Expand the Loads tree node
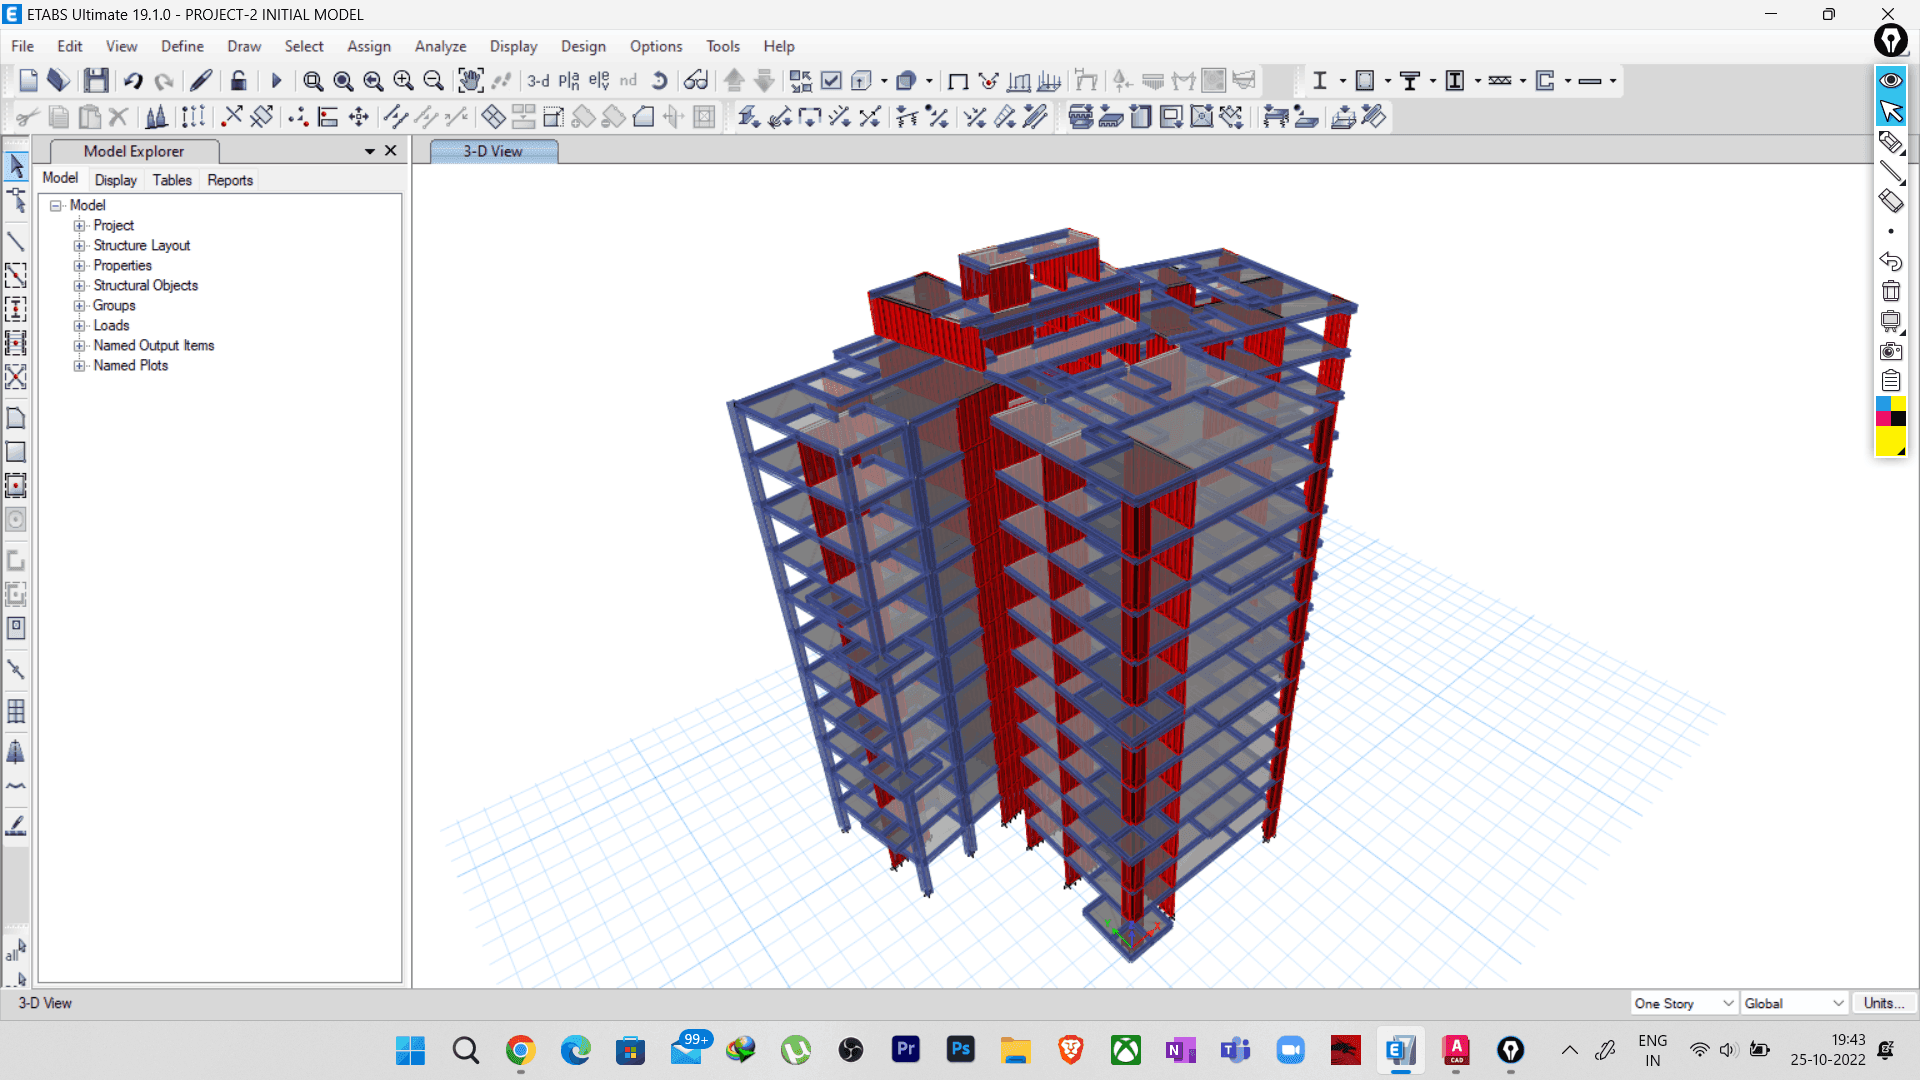The height and width of the screenshot is (1080, 1920). (79, 325)
